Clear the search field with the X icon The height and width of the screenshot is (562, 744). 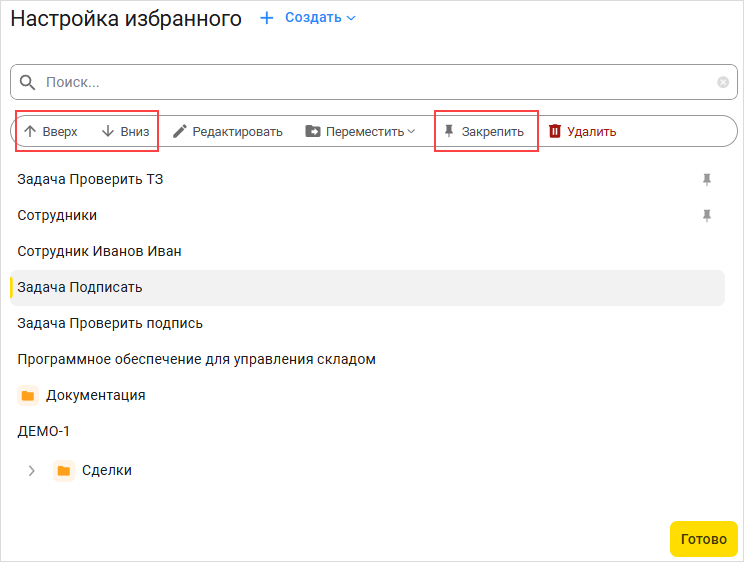point(723,82)
